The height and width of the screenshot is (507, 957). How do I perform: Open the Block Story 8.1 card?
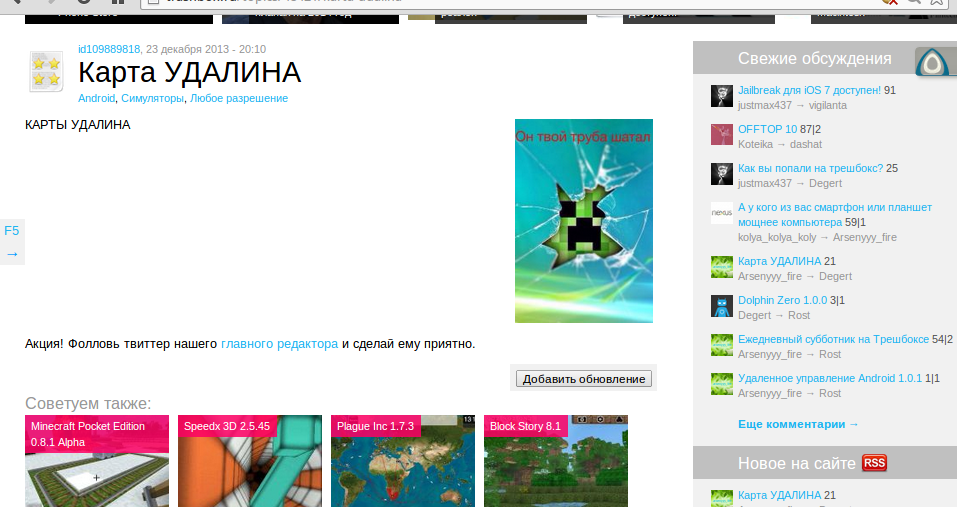tap(556, 461)
